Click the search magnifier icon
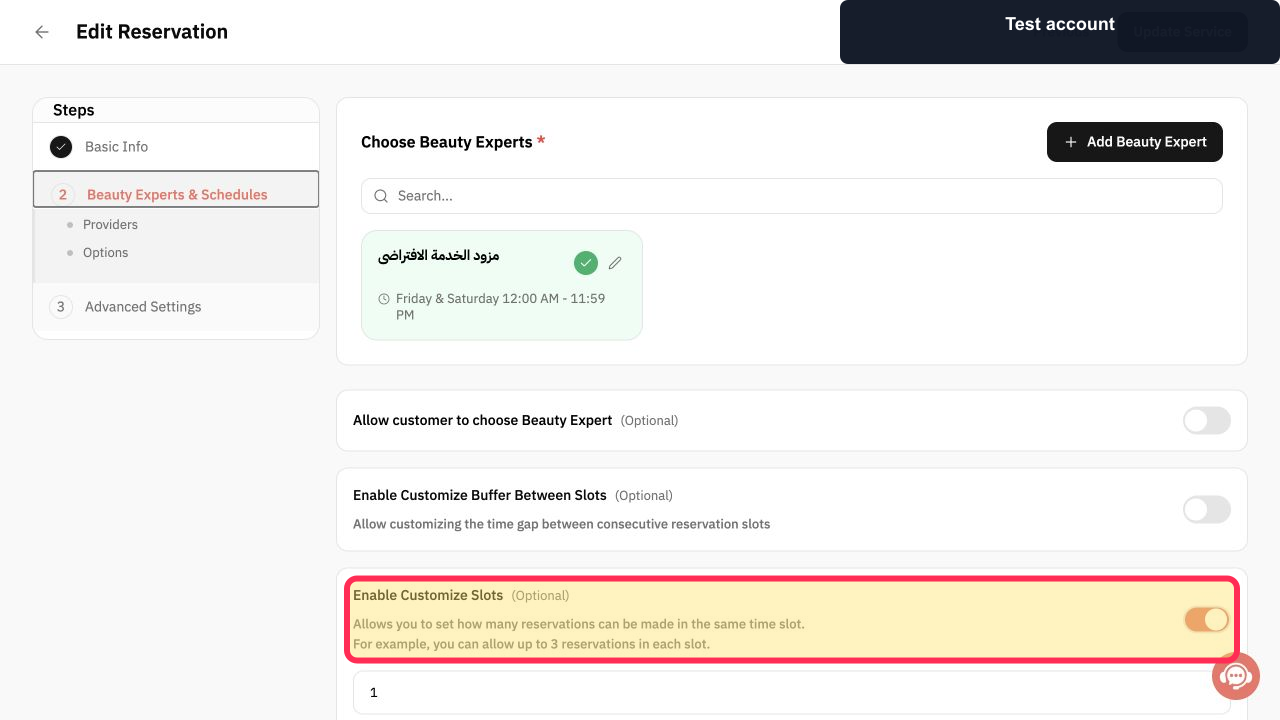 (x=381, y=196)
